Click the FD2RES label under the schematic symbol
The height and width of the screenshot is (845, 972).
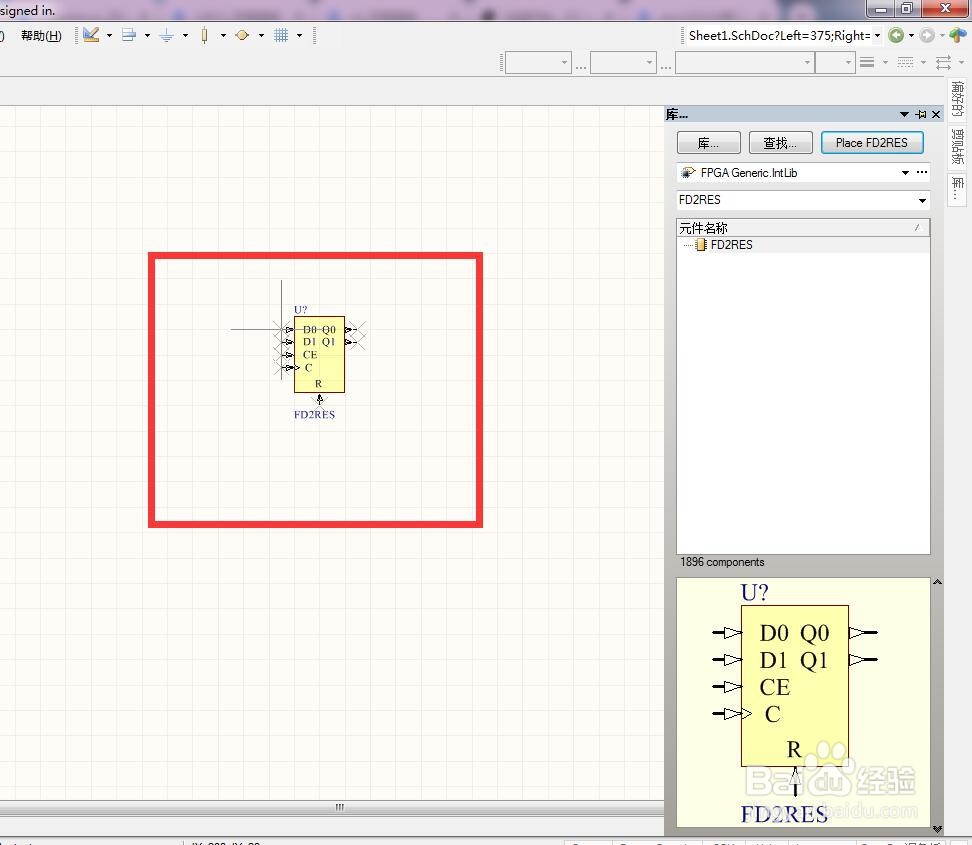(x=314, y=415)
